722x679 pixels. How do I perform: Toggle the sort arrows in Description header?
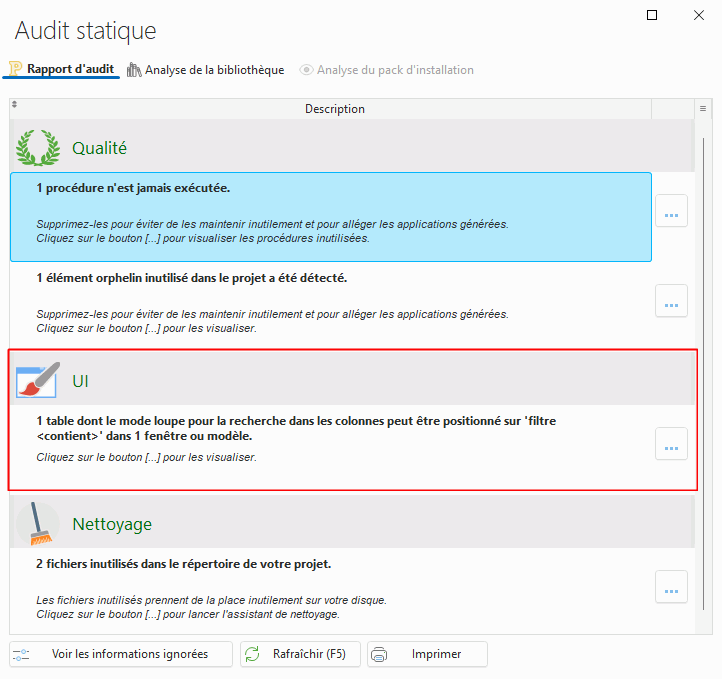coord(14,104)
